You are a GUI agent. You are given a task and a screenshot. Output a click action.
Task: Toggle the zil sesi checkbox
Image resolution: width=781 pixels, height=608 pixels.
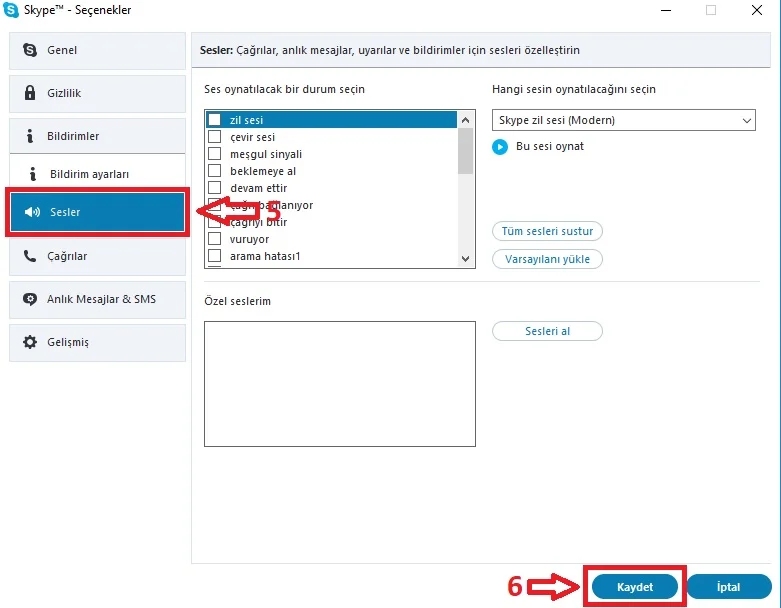click(x=214, y=120)
